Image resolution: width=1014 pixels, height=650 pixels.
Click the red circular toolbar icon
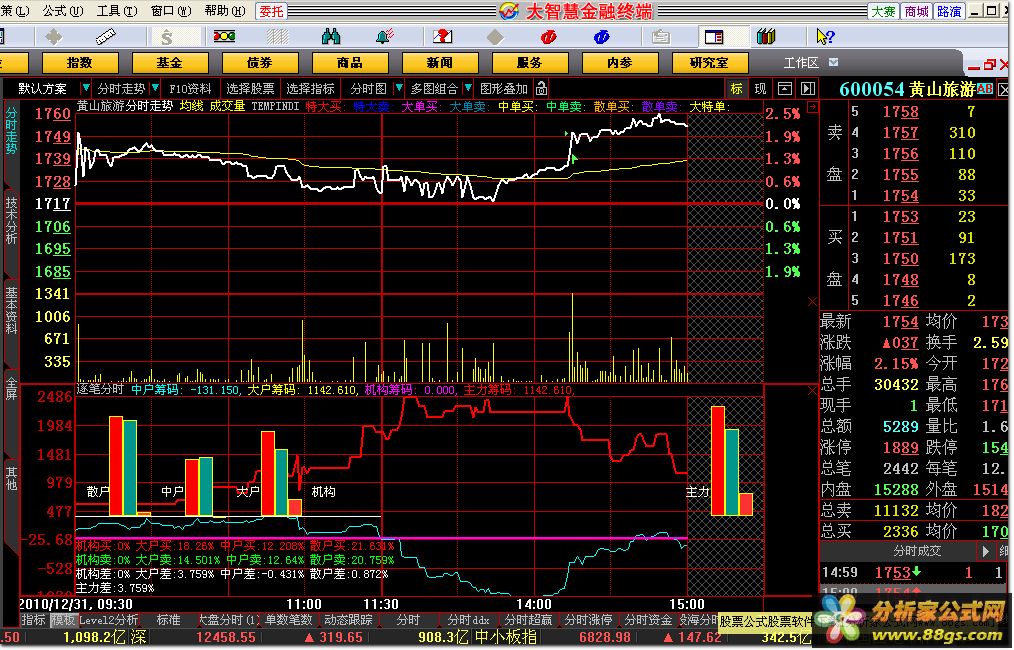coord(548,37)
